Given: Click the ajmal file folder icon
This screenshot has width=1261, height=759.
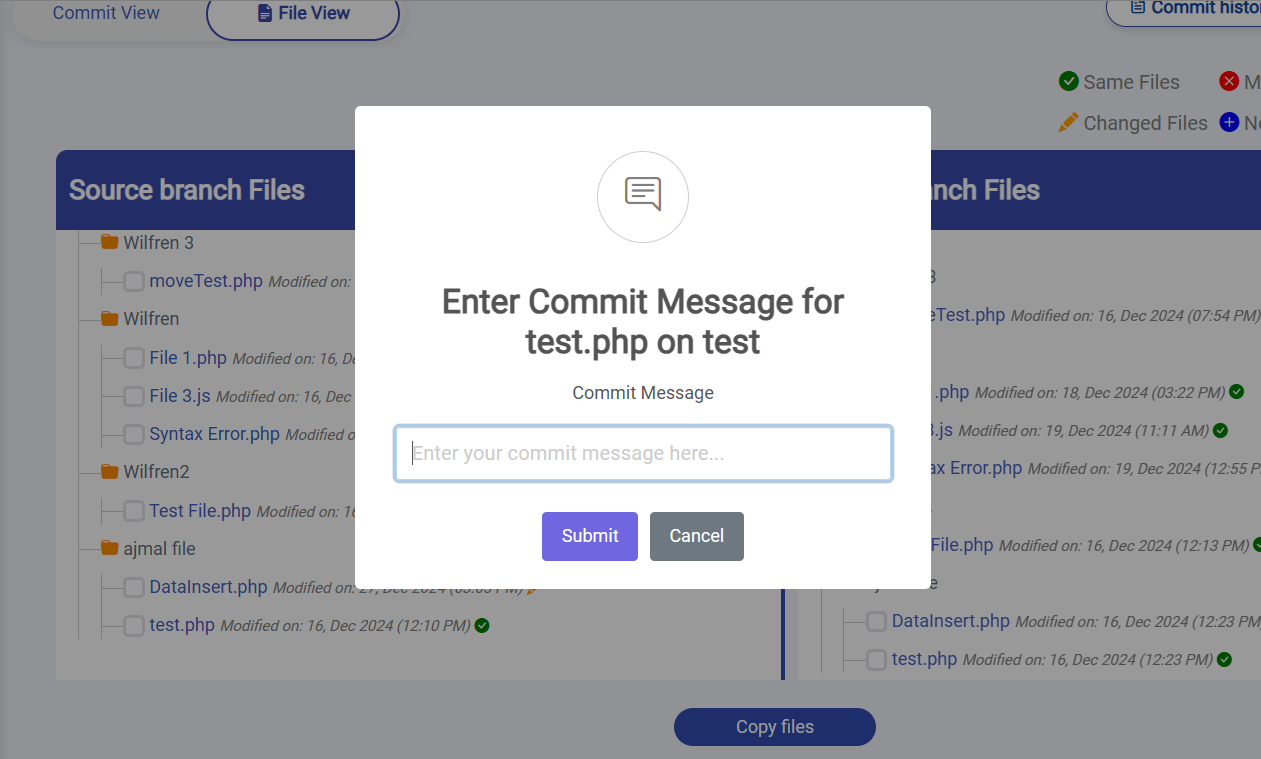Looking at the screenshot, I should 110,548.
